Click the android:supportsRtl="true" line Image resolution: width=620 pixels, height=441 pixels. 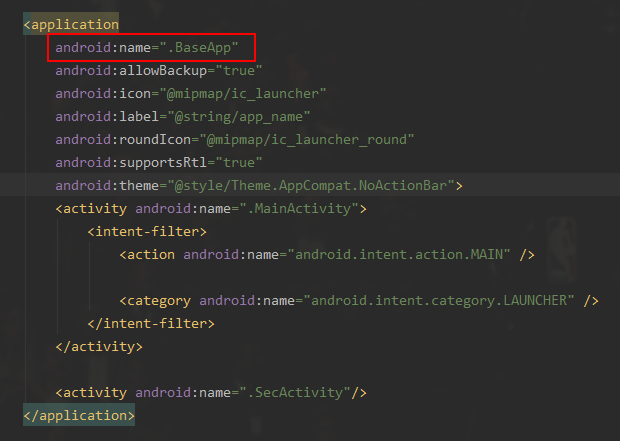click(x=159, y=163)
